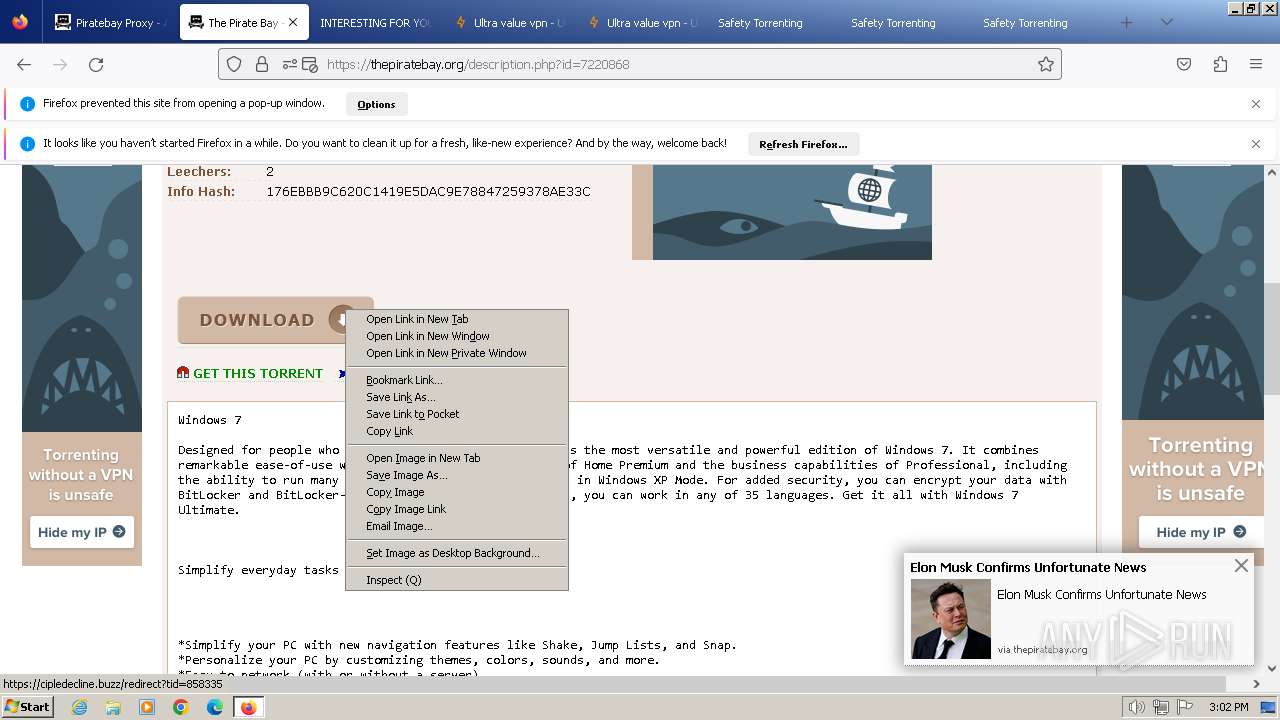Click the DOWNLOAD button
Image resolution: width=1280 pixels, height=720 pixels.
tap(262, 320)
